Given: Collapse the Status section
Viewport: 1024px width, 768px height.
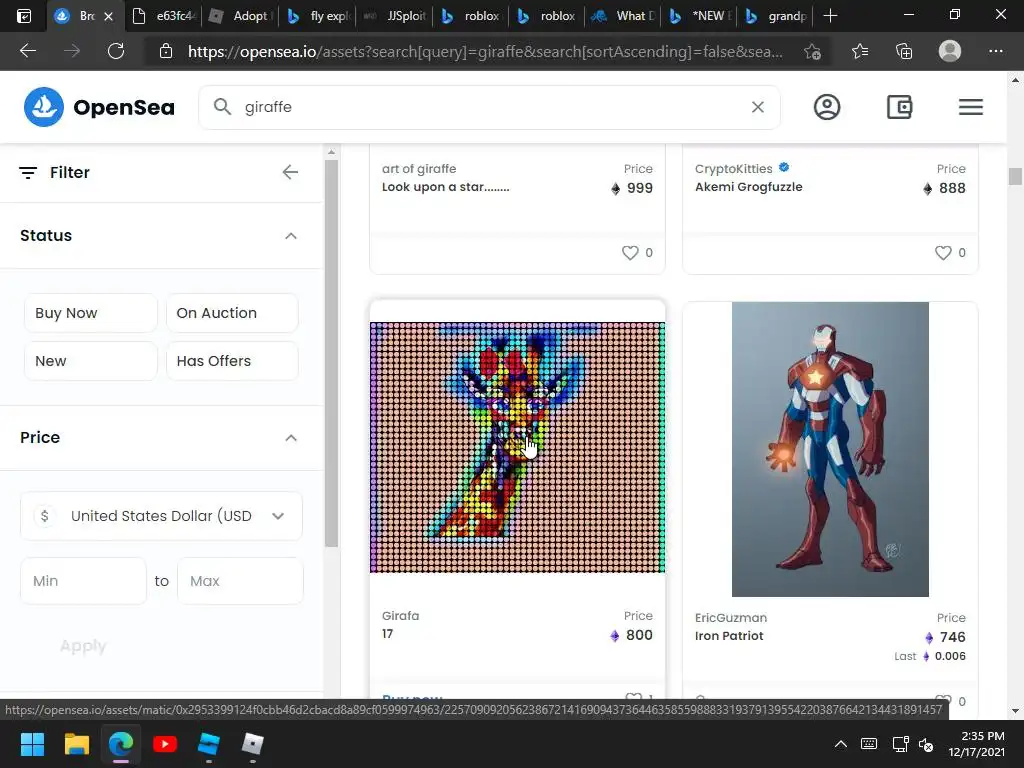Looking at the screenshot, I should click(x=291, y=236).
